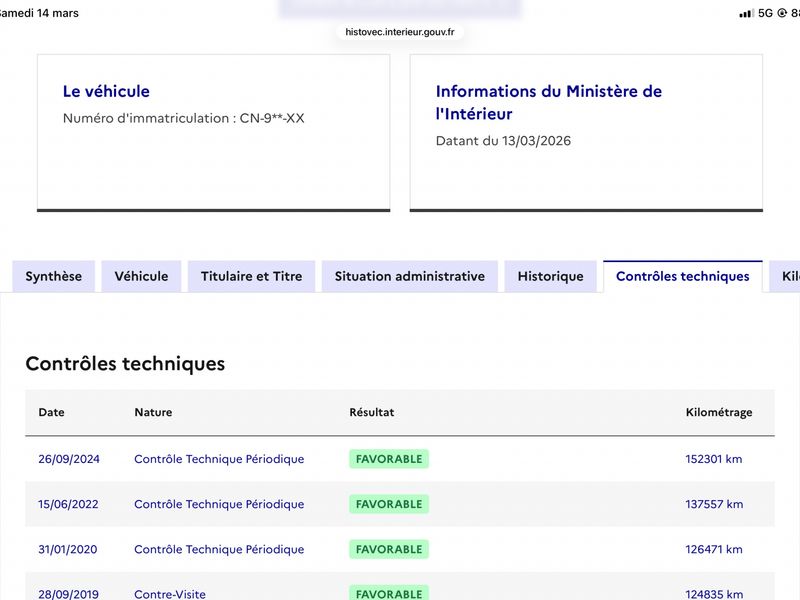The height and width of the screenshot is (600, 800).
Task: Switch to the Véhicule tab
Action: pyautogui.click(x=141, y=276)
